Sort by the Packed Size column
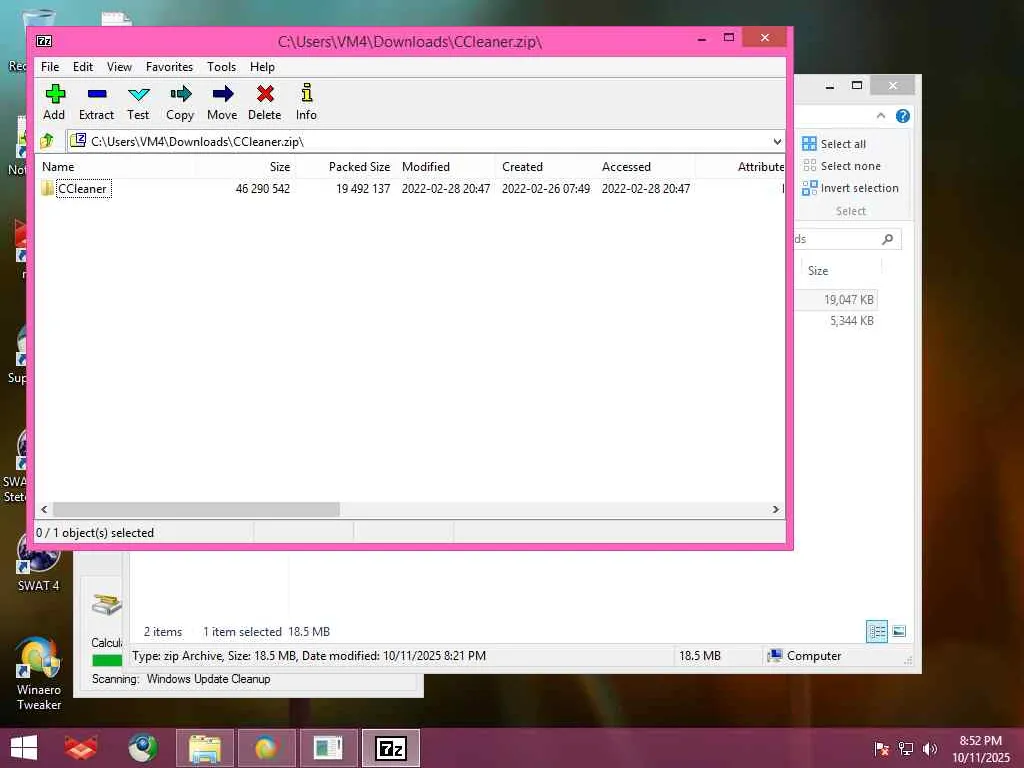The image size is (1024, 768). point(359,167)
